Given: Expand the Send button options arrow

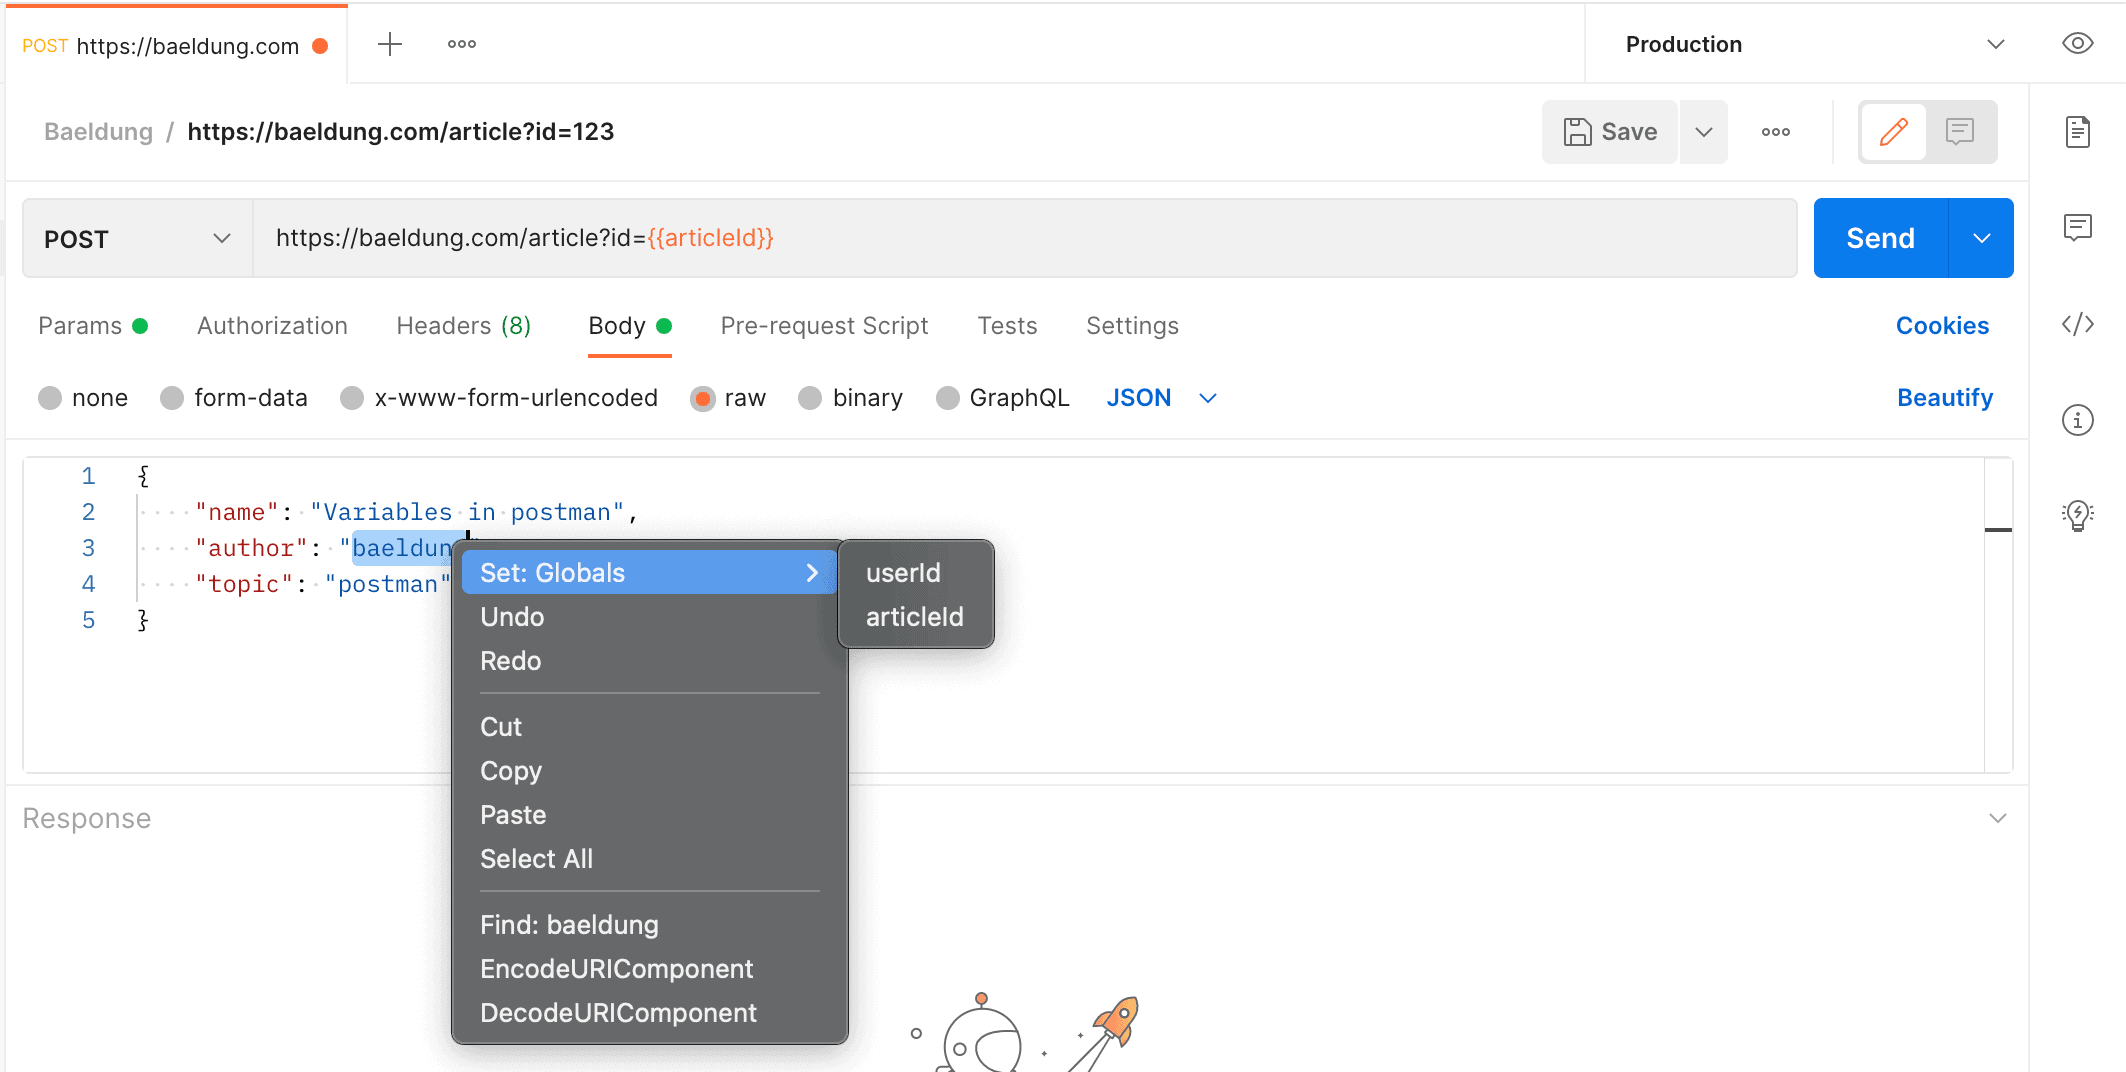Looking at the screenshot, I should coord(1981,237).
